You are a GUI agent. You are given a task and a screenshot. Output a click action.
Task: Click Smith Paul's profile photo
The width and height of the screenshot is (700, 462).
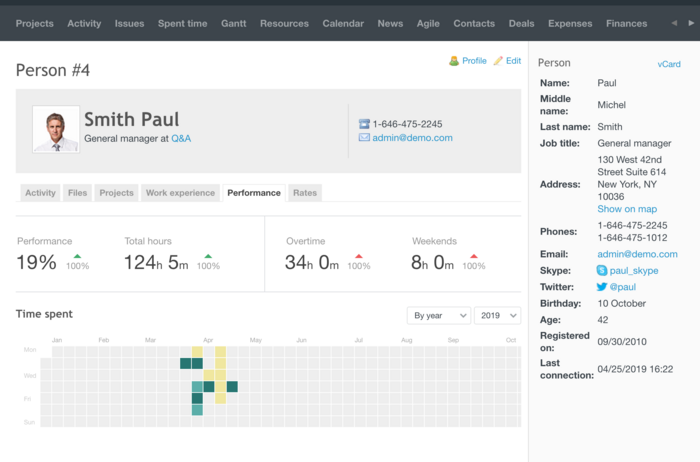coord(56,129)
